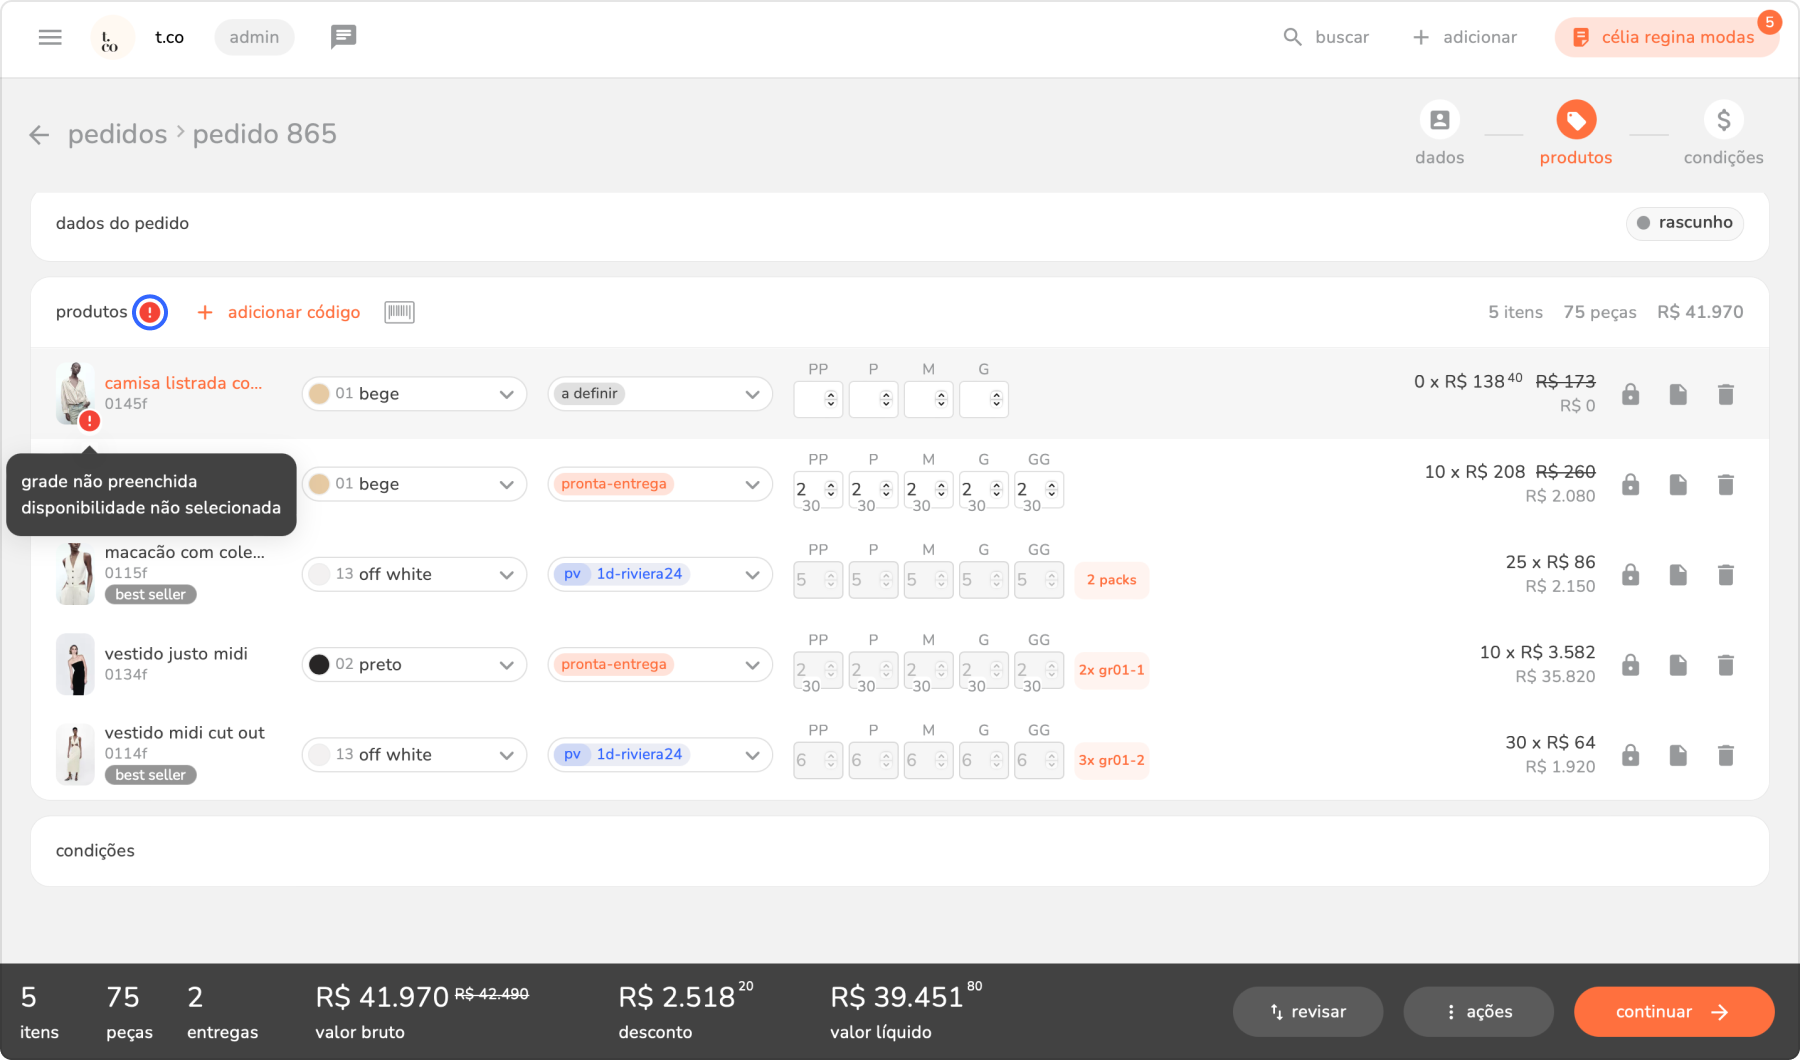Click the adicionar código link

tap(293, 312)
